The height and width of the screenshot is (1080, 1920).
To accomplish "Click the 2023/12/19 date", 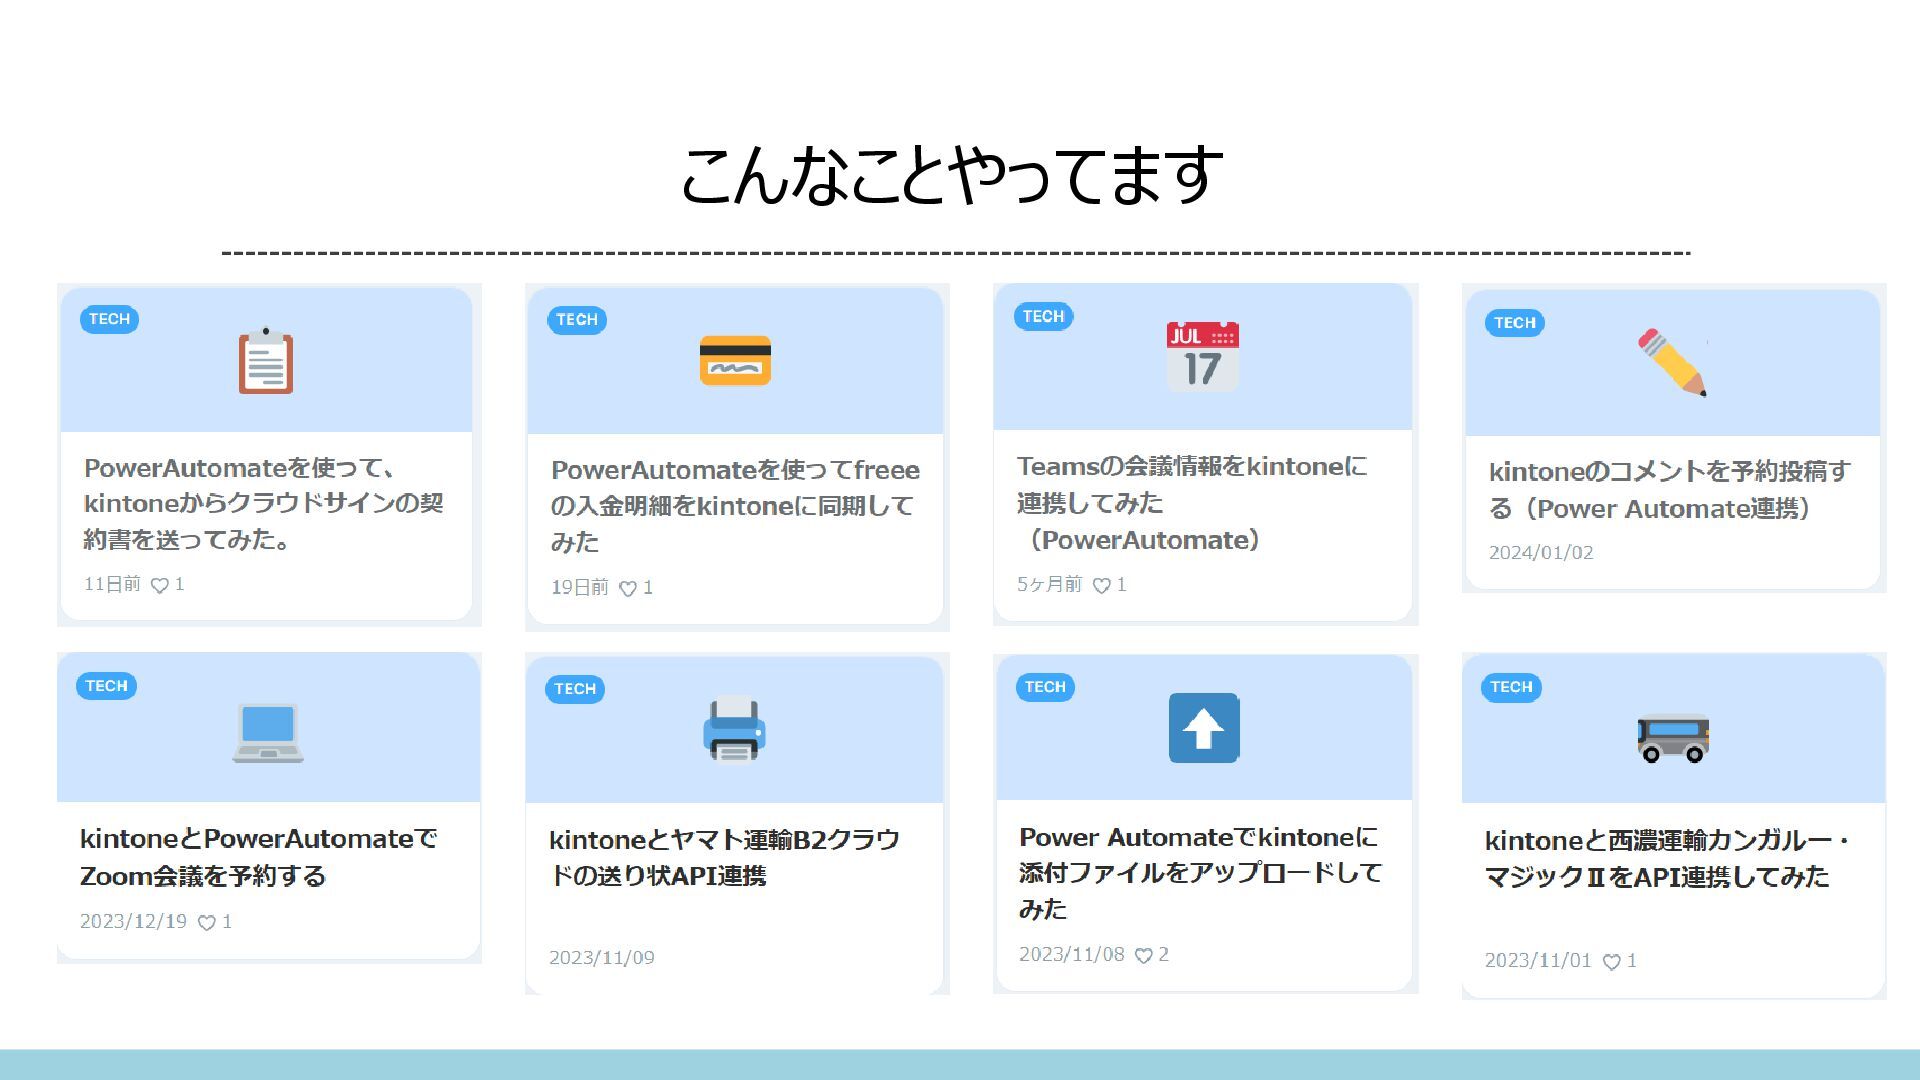I will tap(134, 921).
